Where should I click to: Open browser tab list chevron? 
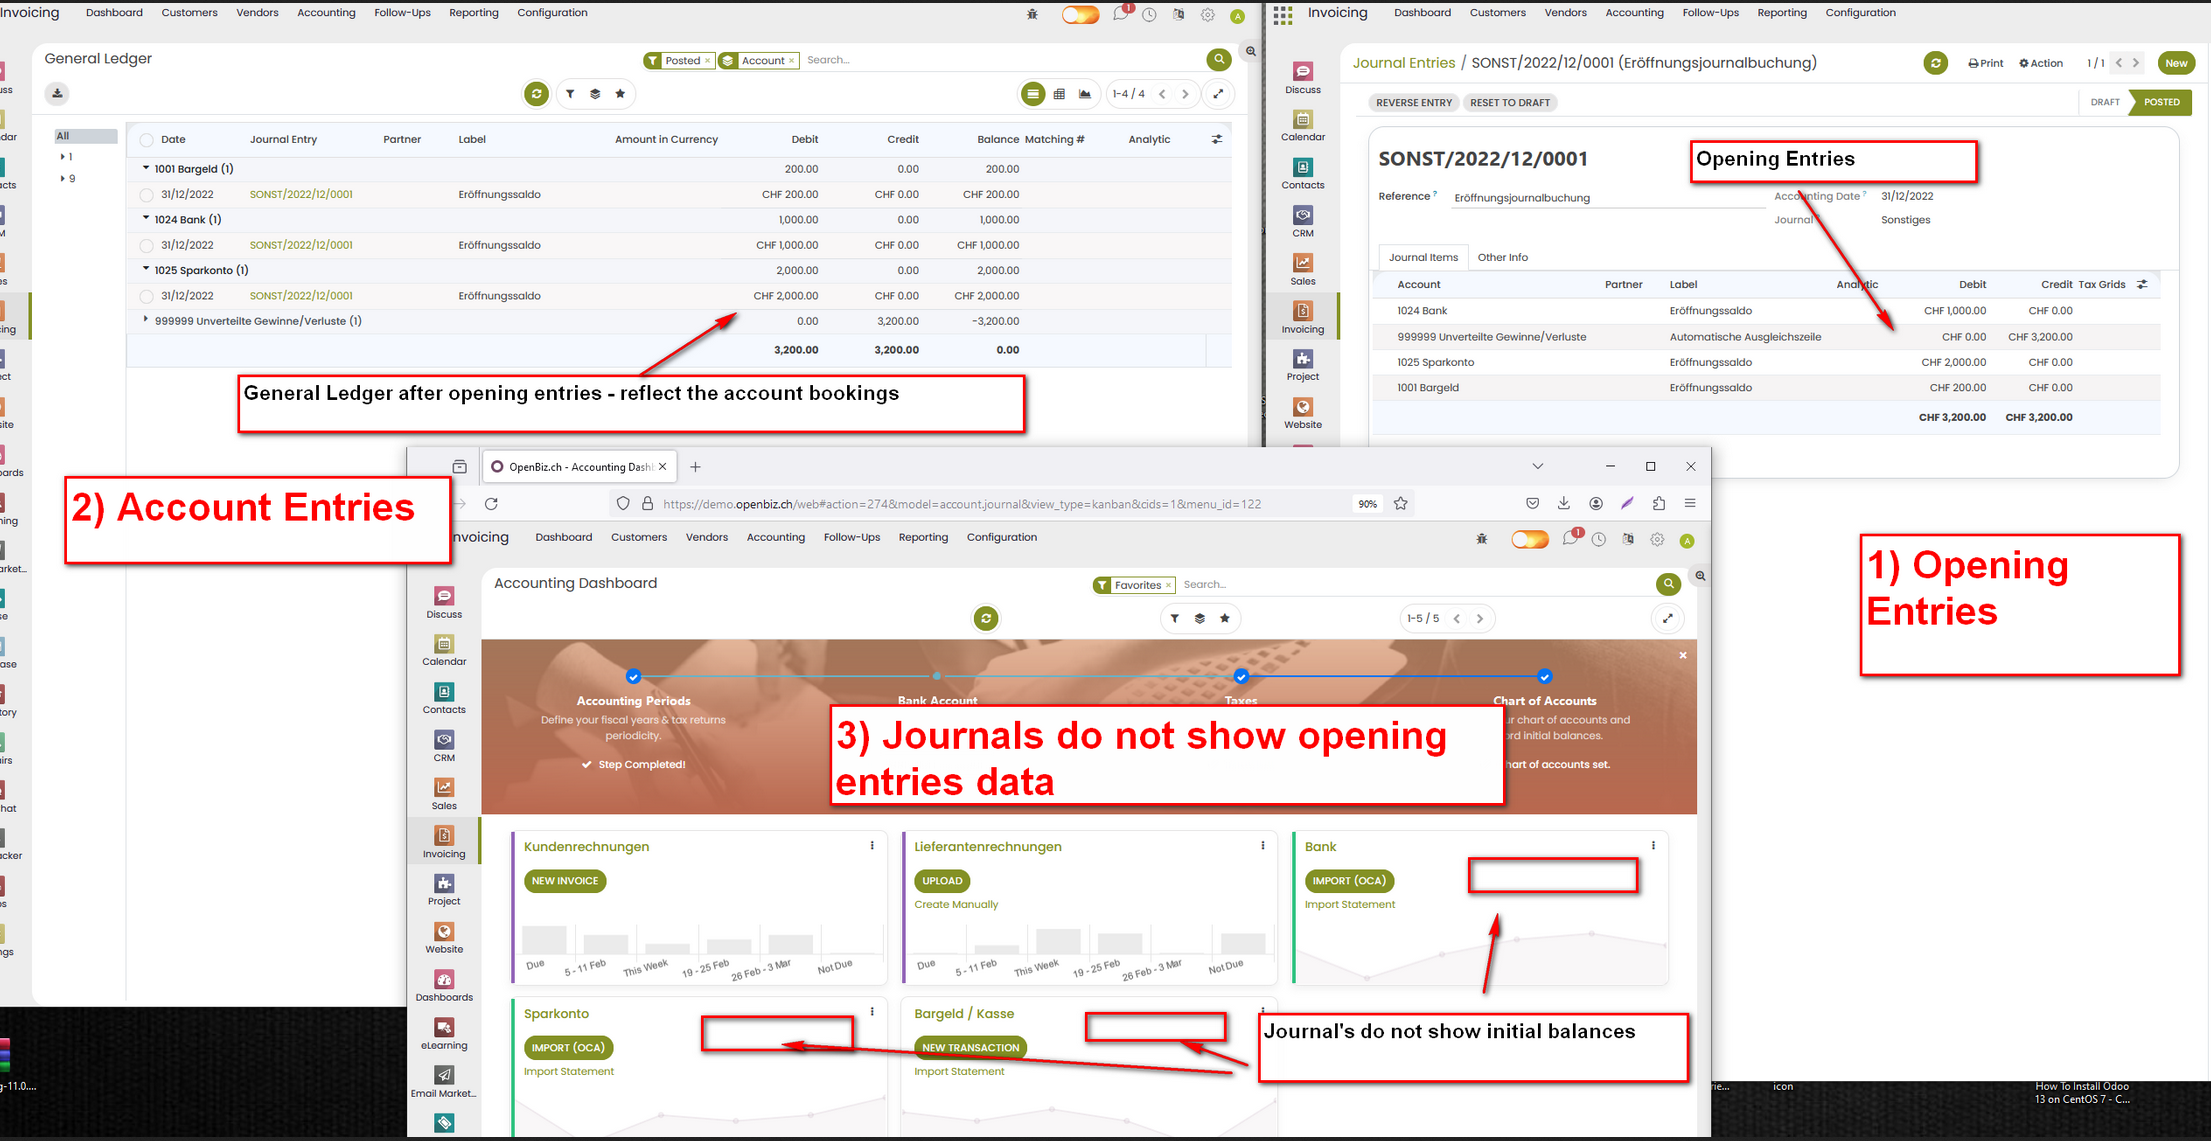(1538, 467)
